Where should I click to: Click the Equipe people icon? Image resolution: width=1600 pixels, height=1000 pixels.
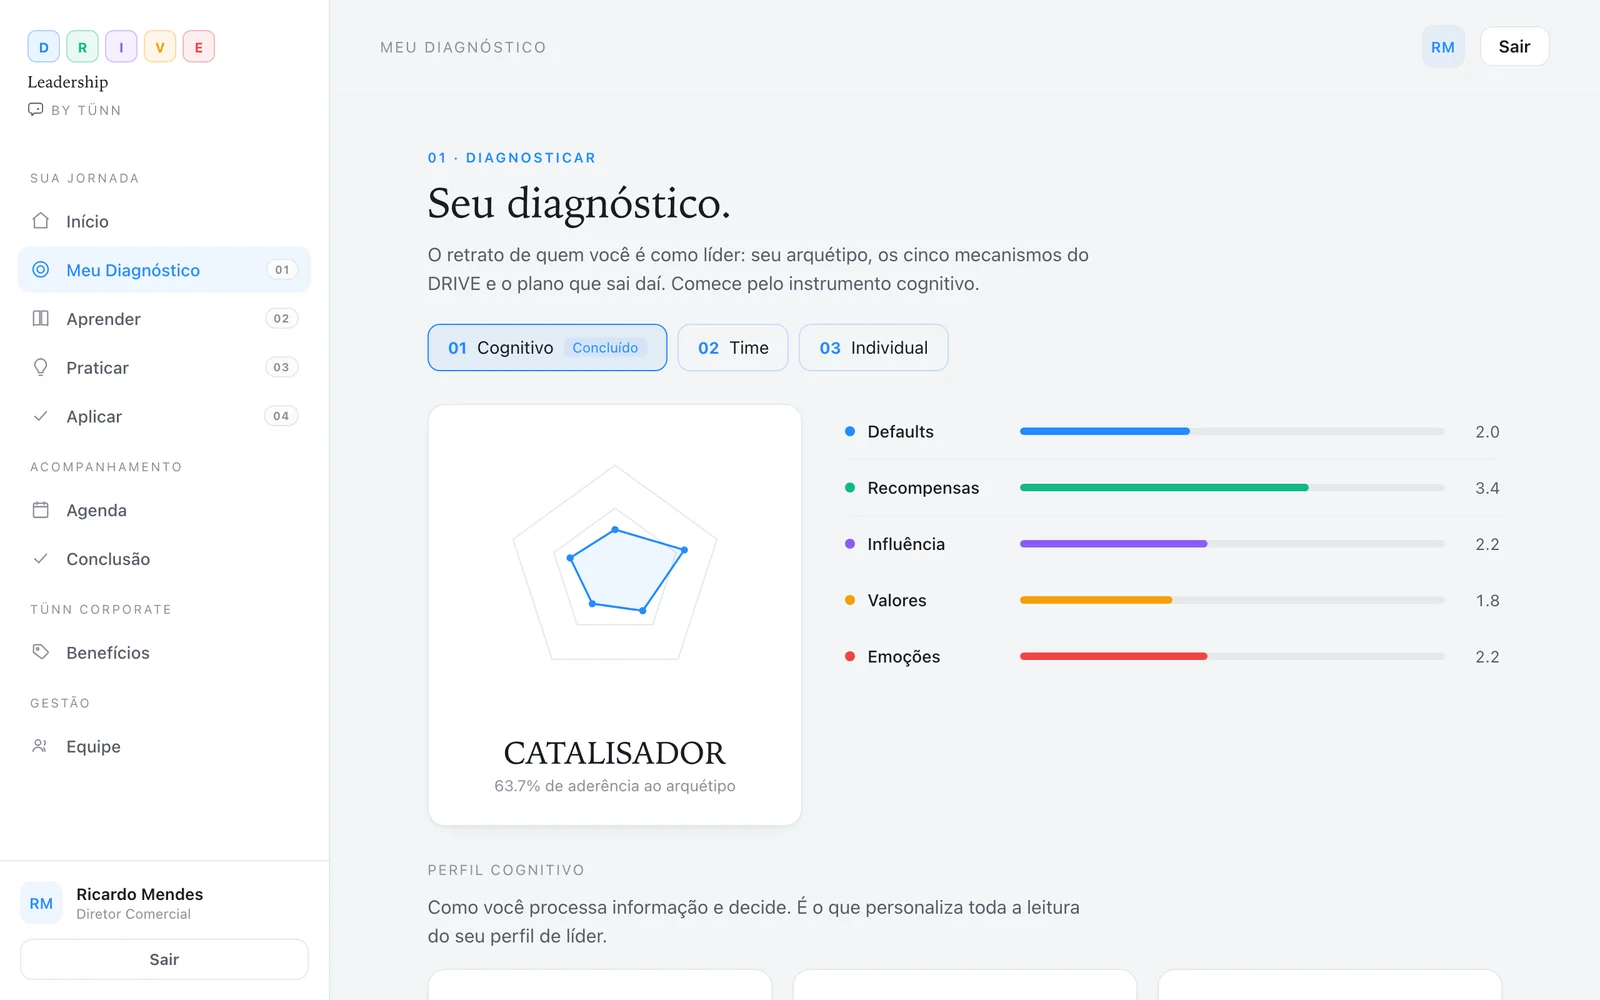coord(41,746)
